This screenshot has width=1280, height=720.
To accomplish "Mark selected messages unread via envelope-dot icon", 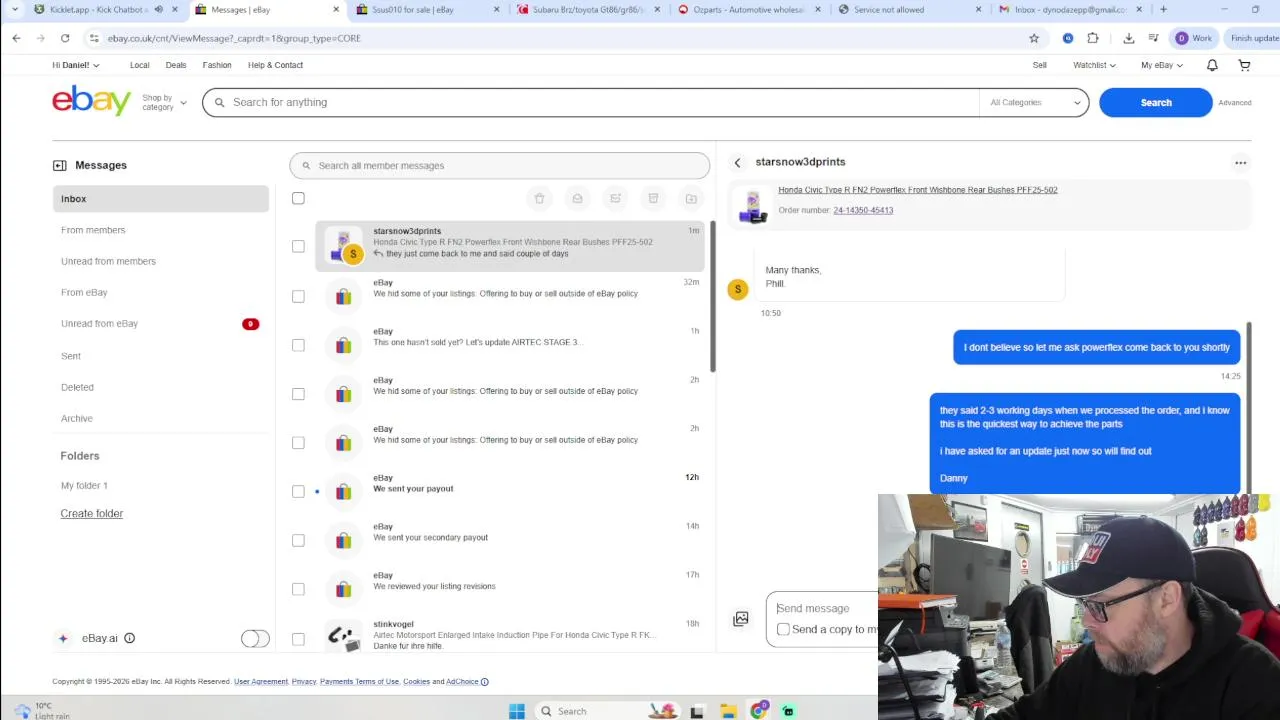I will tap(615, 198).
